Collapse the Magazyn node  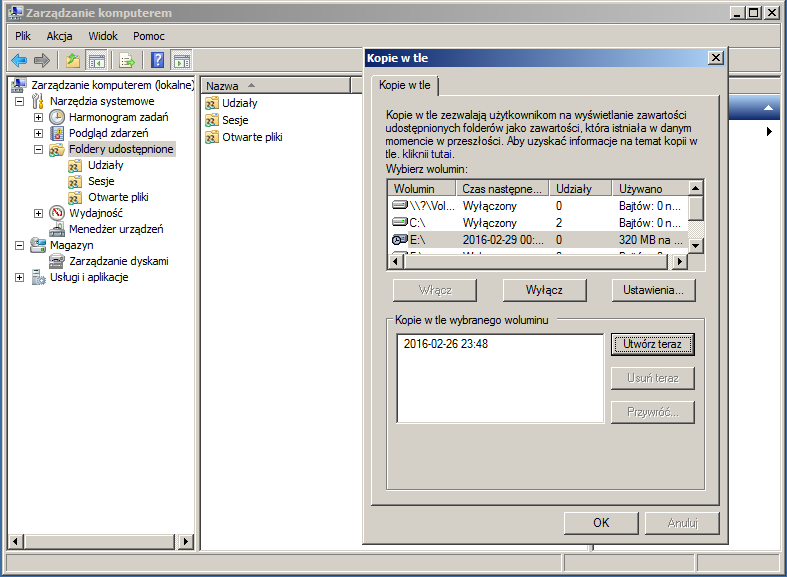click(20, 245)
